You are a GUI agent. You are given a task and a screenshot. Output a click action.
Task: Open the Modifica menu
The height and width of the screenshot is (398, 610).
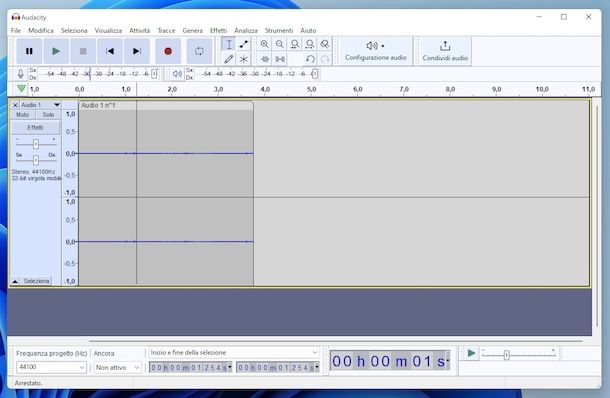tap(41, 30)
